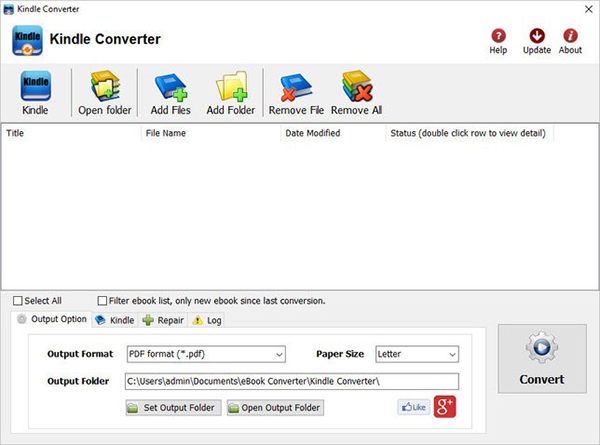Click the Status column header
Screen dimensions: 600x445
(x=470, y=133)
